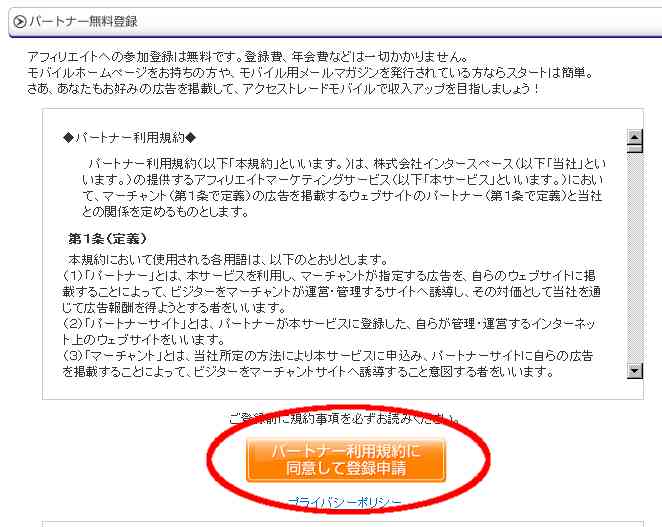
Task: Click the (2)「パートナーサイト」とは definition paragraph
Action: (x=329, y=331)
